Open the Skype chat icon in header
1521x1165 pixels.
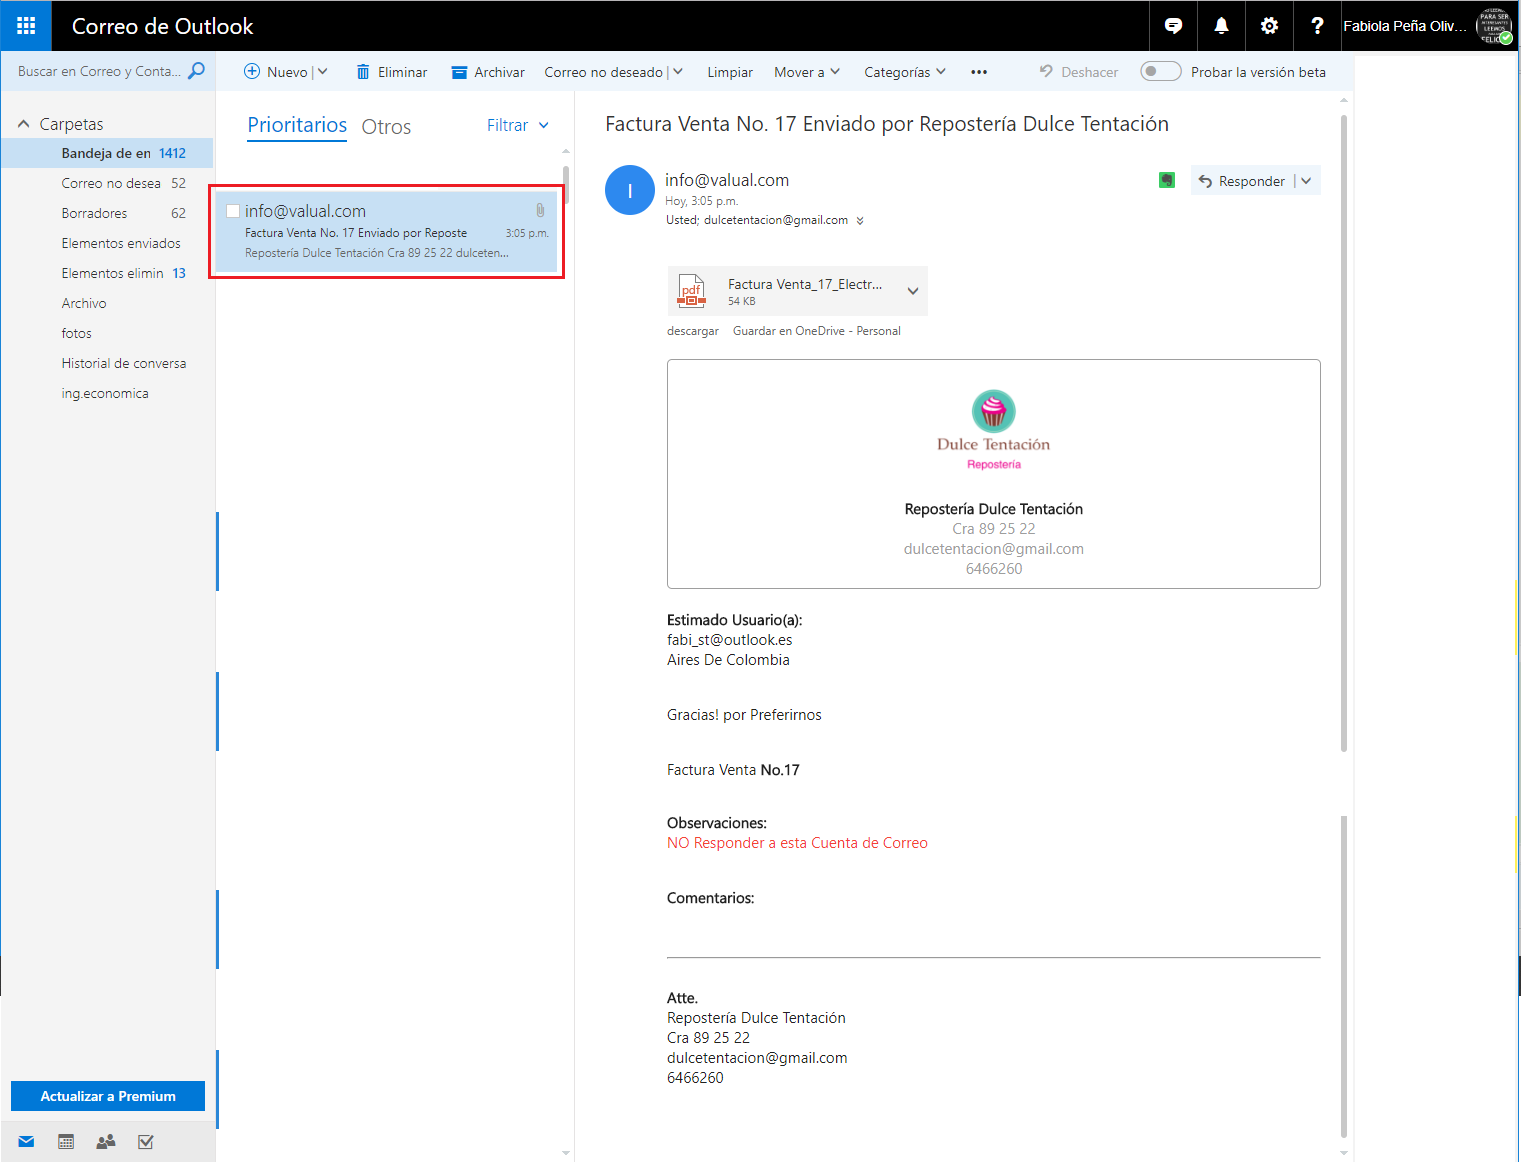point(1173,26)
